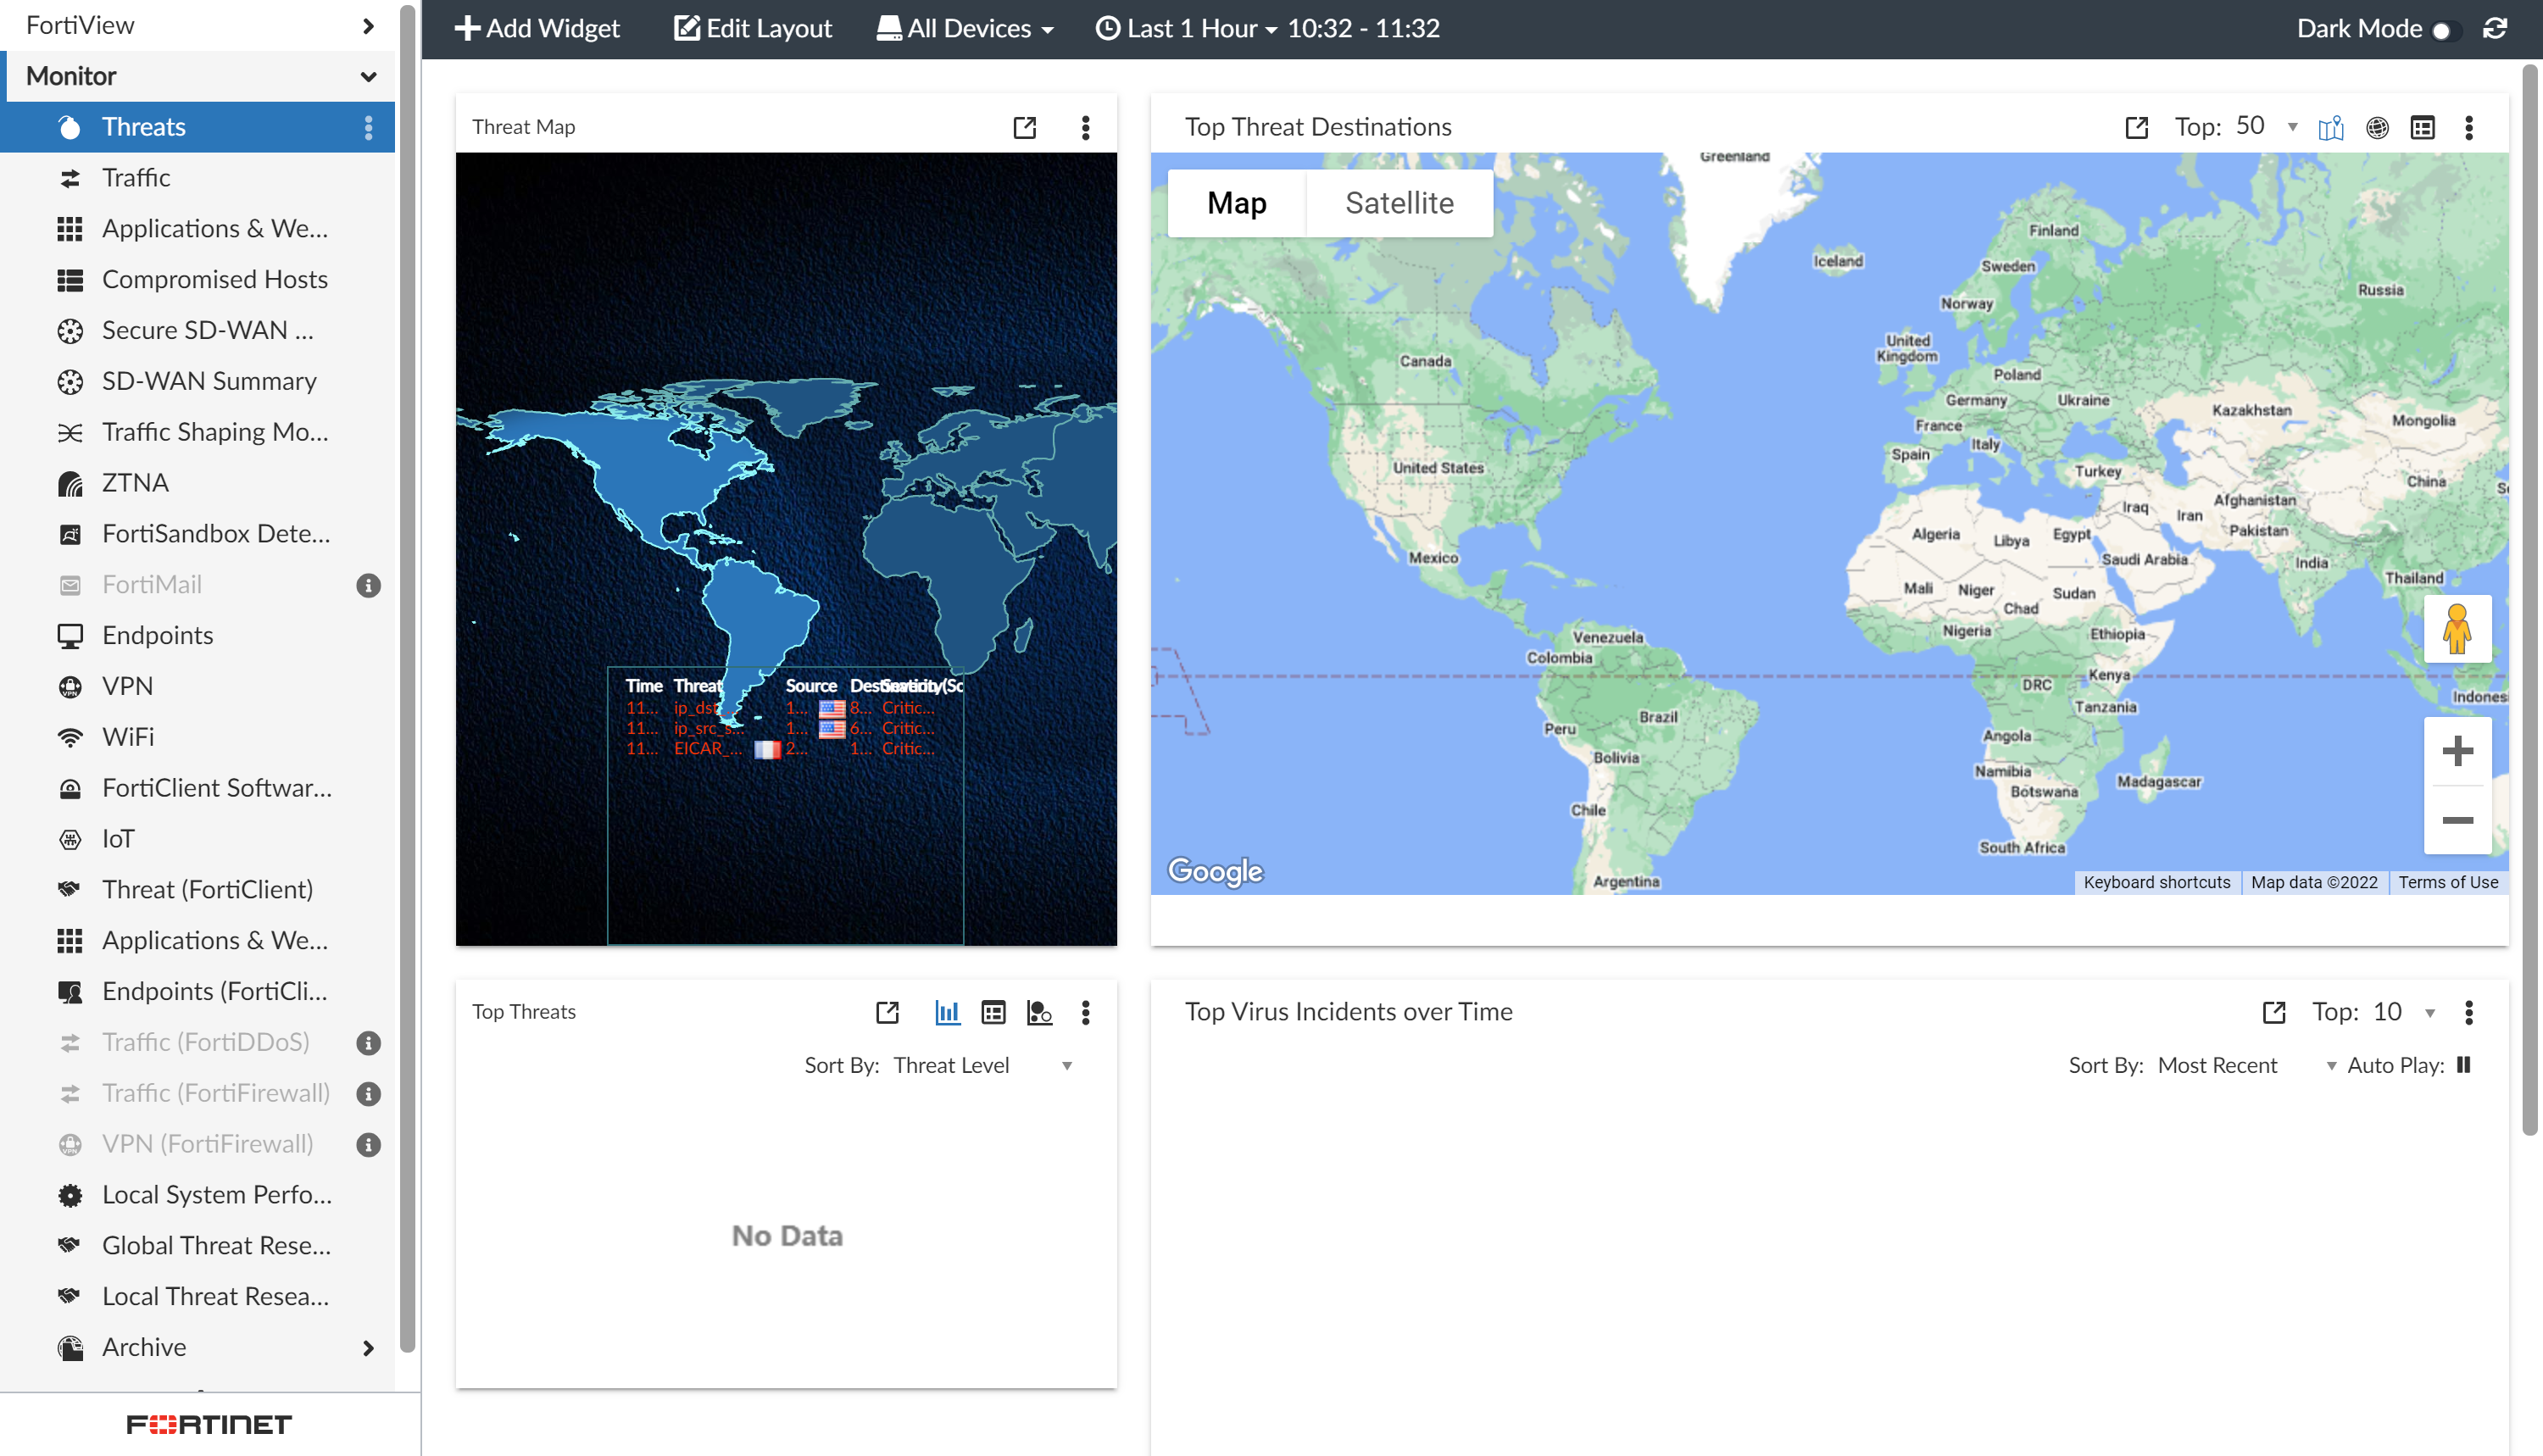Viewport: 2543px width, 1456px height.
Task: Switch Top Threat Destinations to table view icon
Action: [2423, 127]
